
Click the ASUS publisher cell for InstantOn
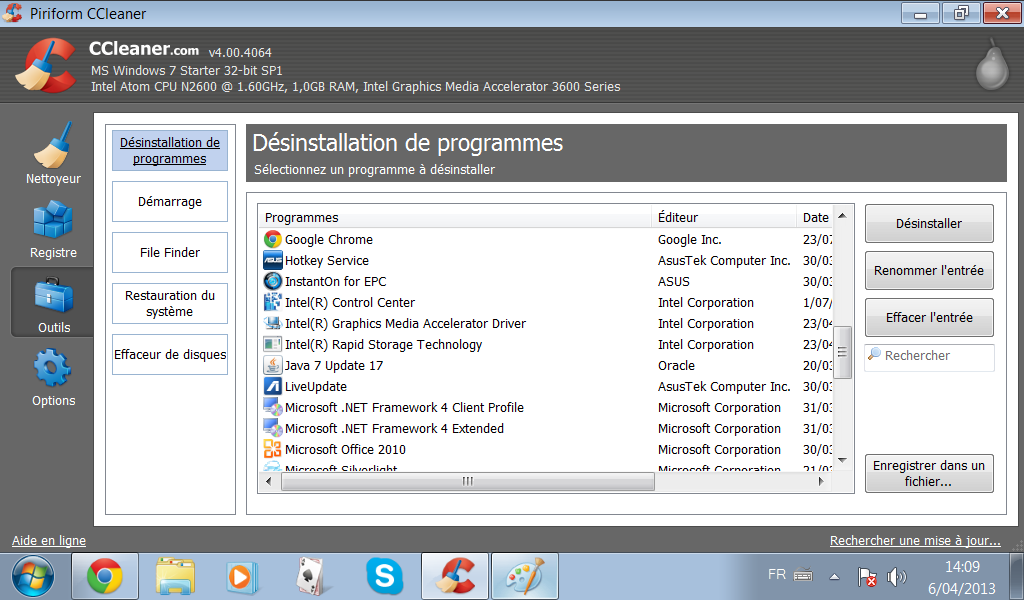pyautogui.click(x=673, y=281)
